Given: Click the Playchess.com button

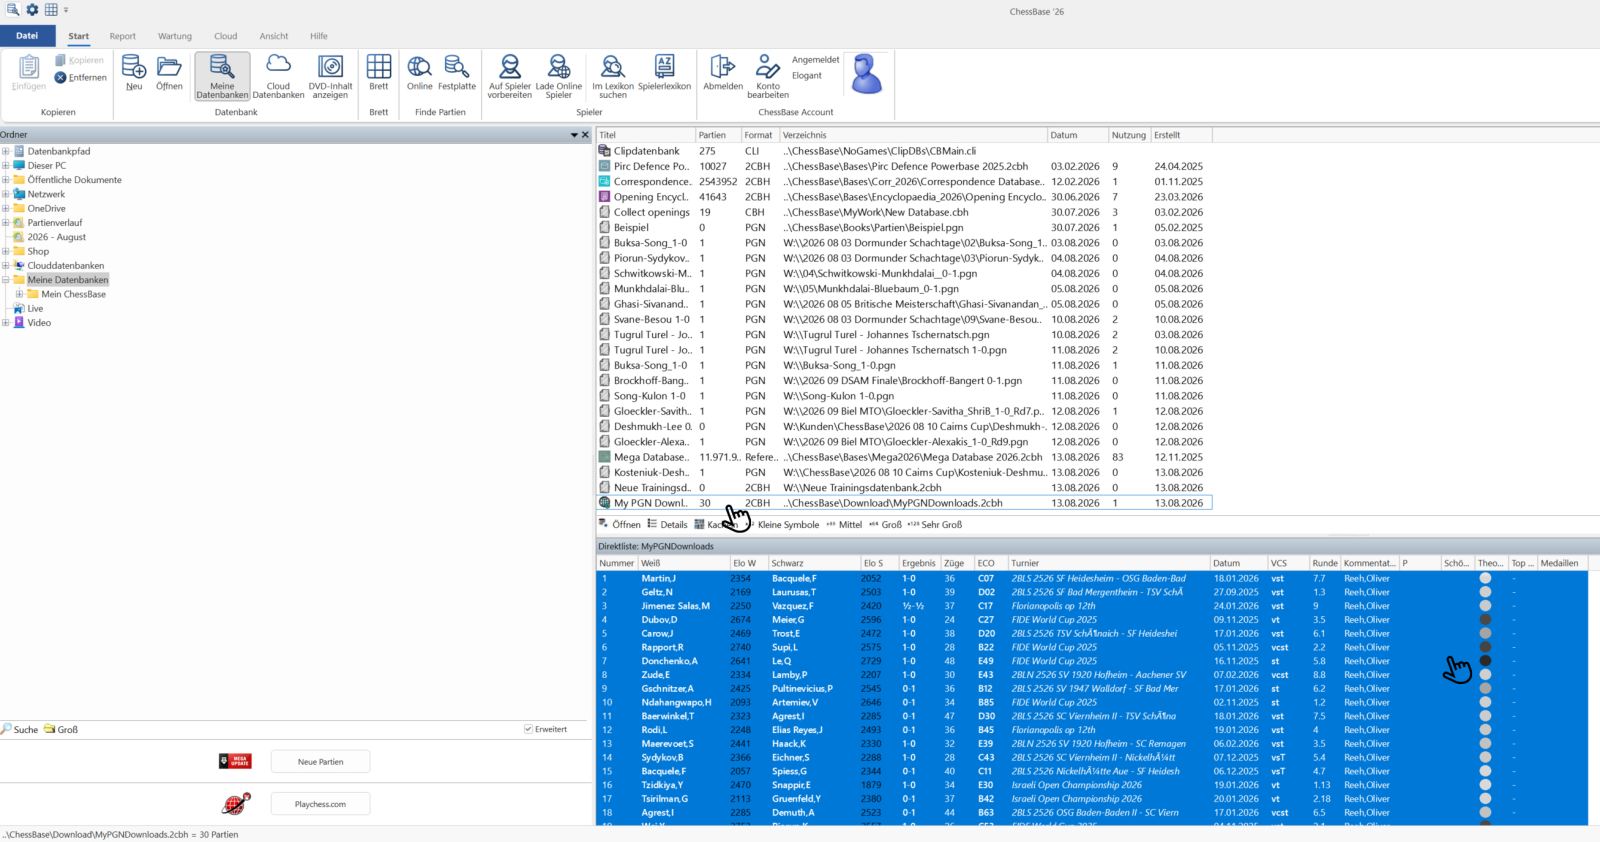Looking at the screenshot, I should [x=320, y=804].
